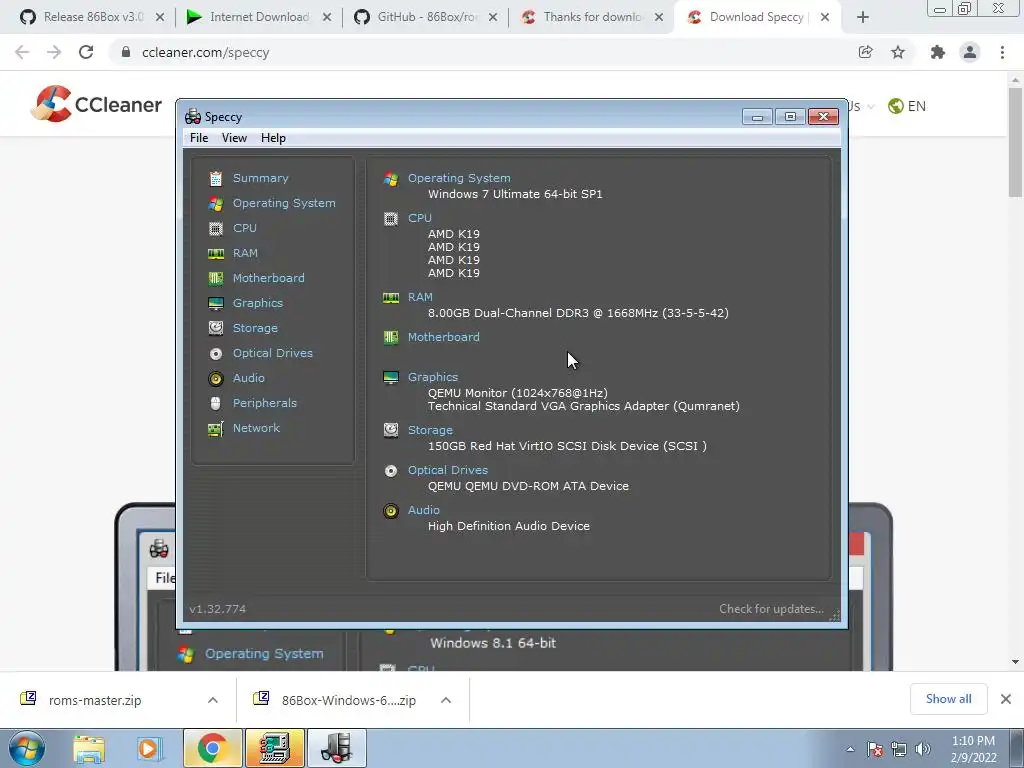Open the File menu in Speccy
This screenshot has height=768, width=1024.
tap(199, 138)
